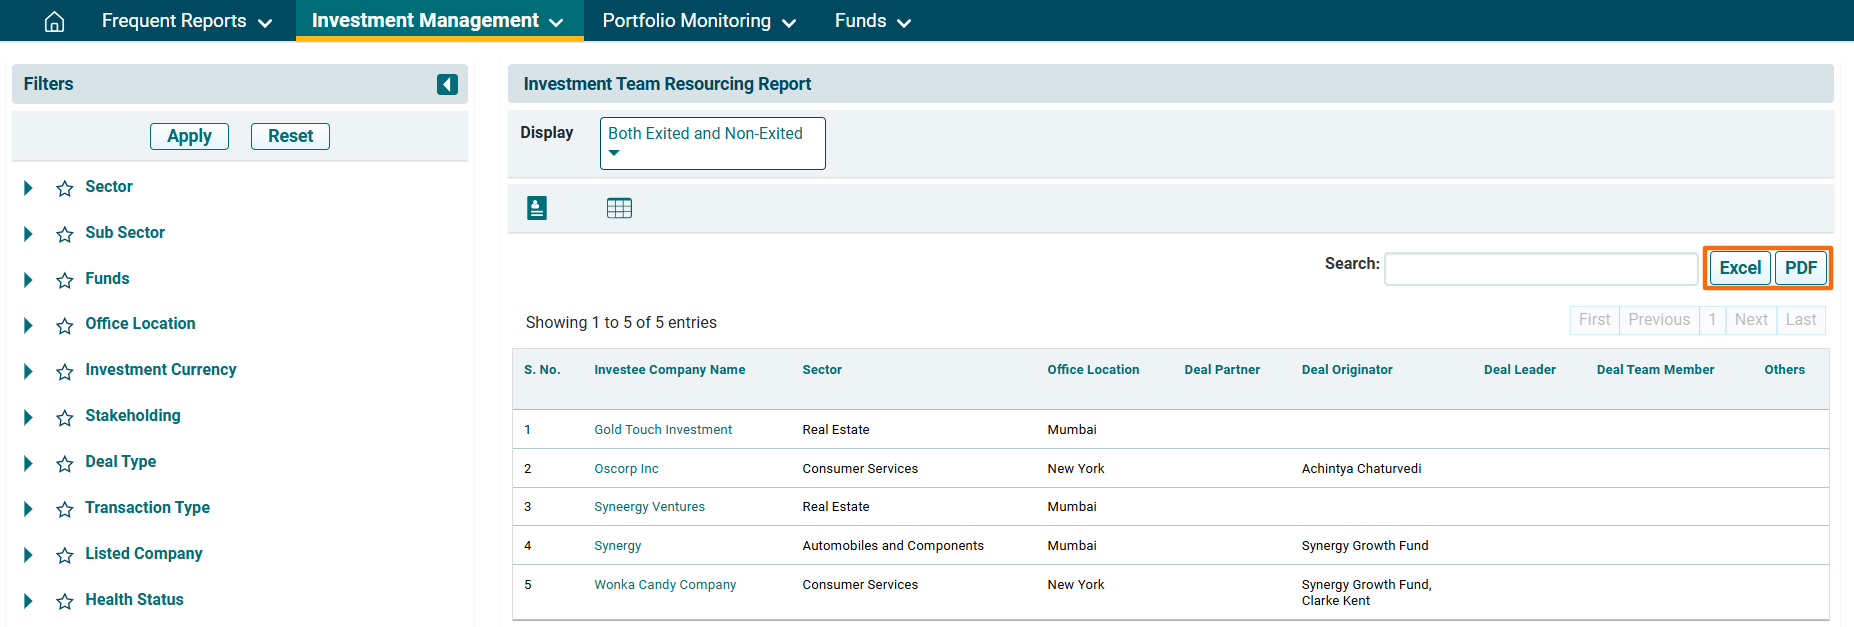Viewport: 1854px width, 627px height.
Task: Open the Portfolio Monitoring menu
Action: (x=699, y=21)
